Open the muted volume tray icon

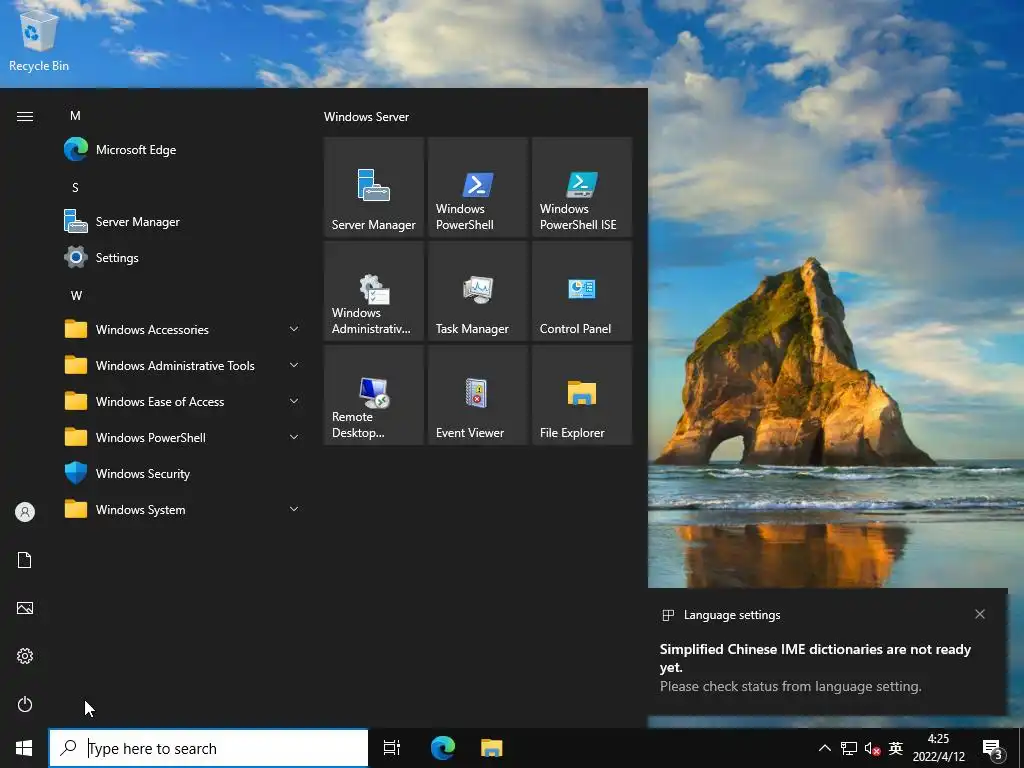point(872,748)
